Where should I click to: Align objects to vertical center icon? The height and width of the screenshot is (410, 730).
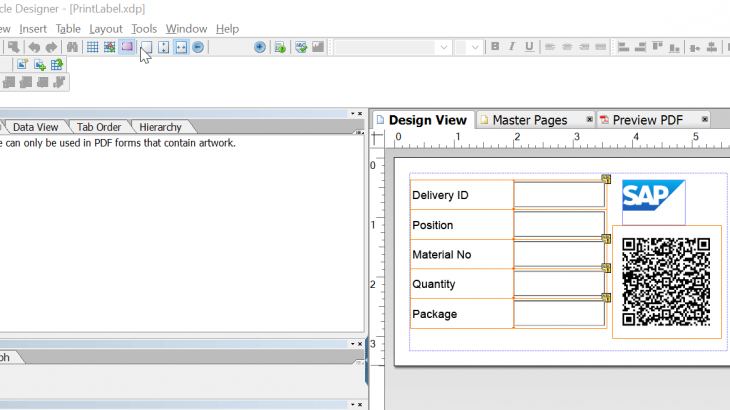pos(695,47)
